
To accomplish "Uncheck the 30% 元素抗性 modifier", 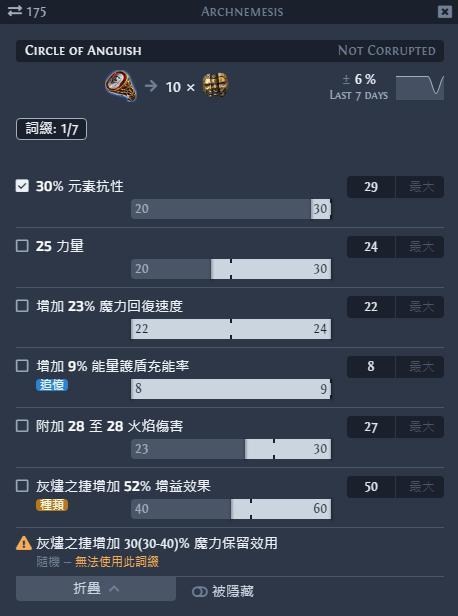I will tap(22, 186).
